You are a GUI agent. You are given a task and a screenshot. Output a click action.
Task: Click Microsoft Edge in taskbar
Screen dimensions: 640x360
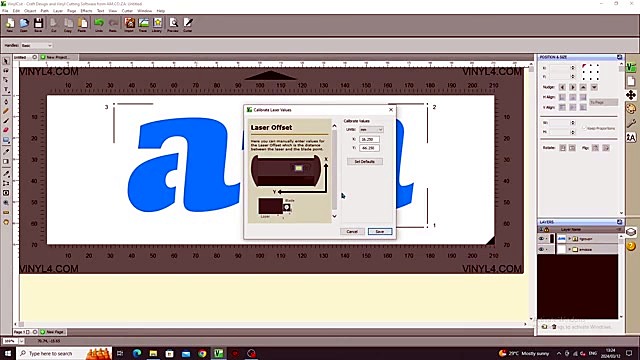click(137, 353)
